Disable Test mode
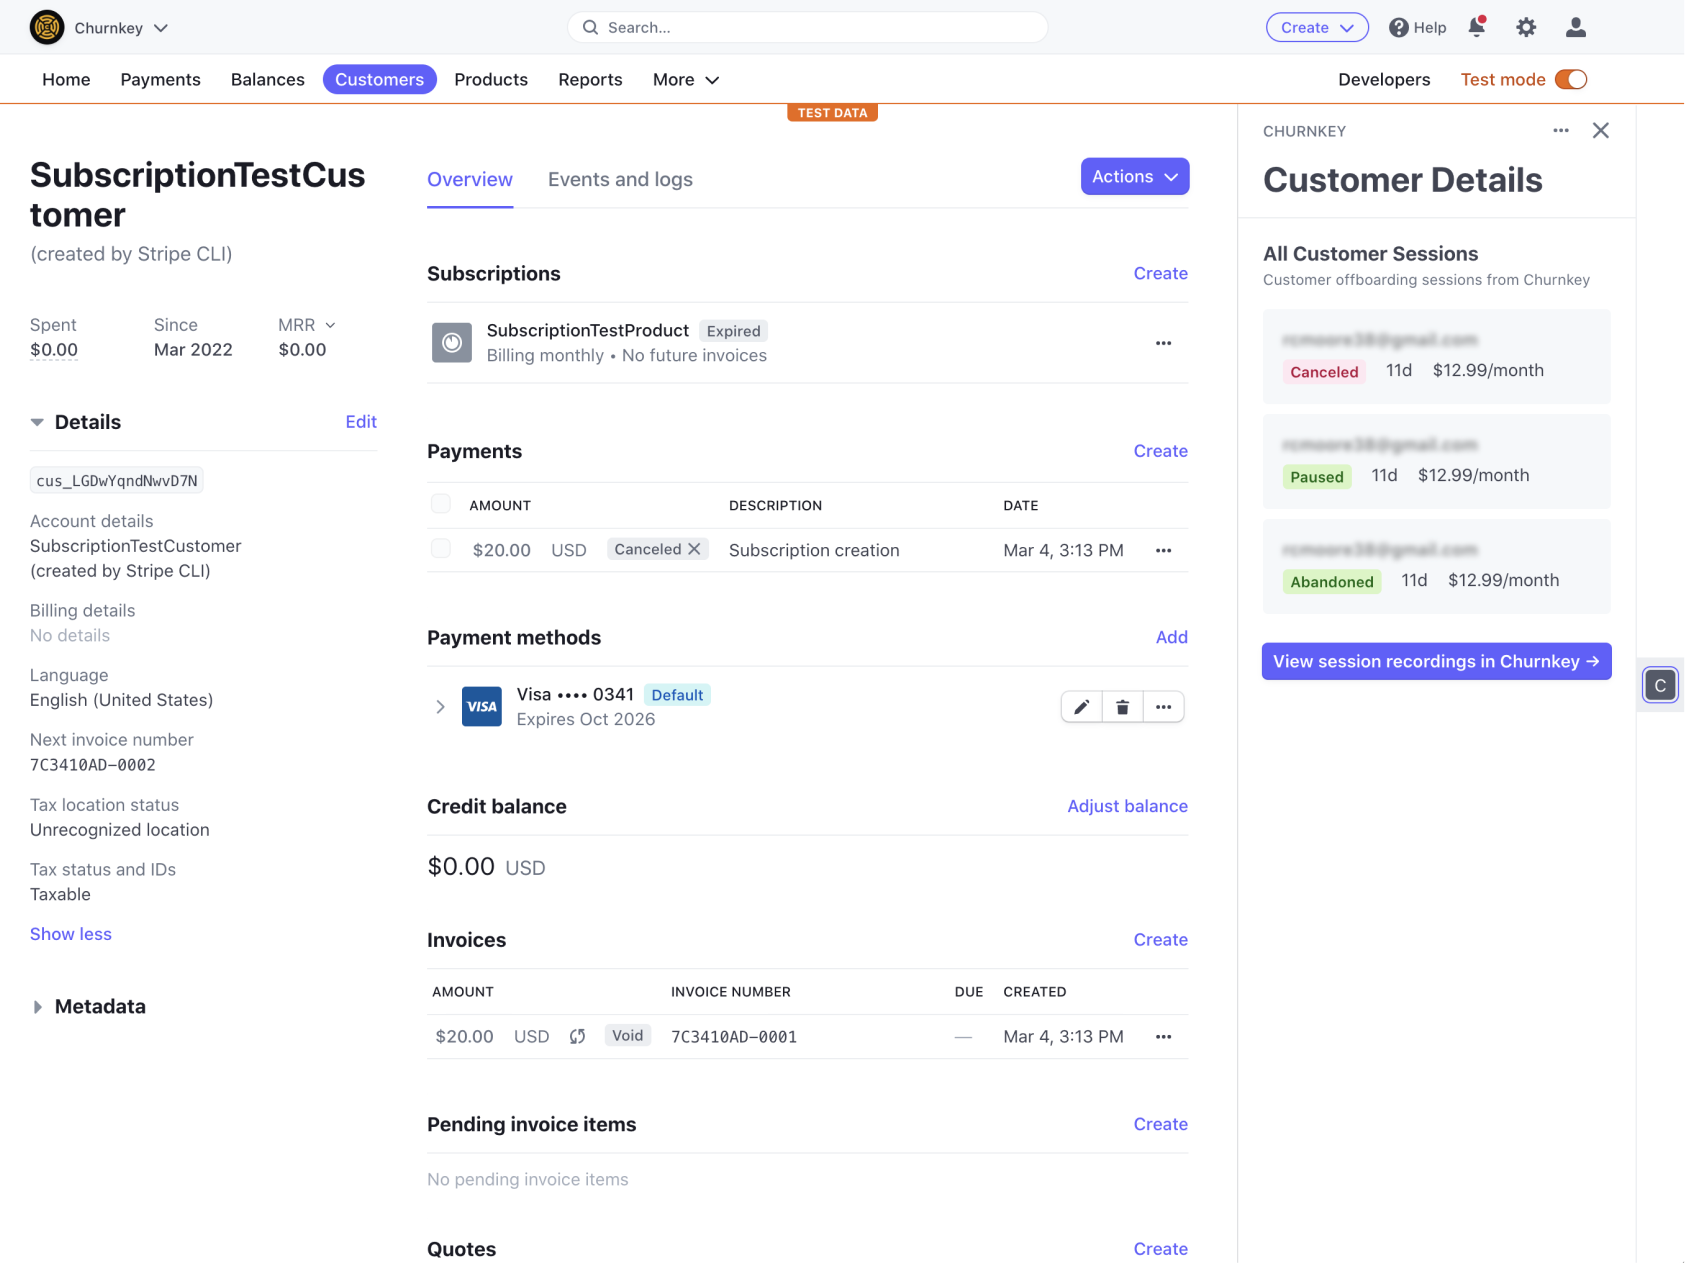The width and height of the screenshot is (1685, 1263). click(1570, 79)
